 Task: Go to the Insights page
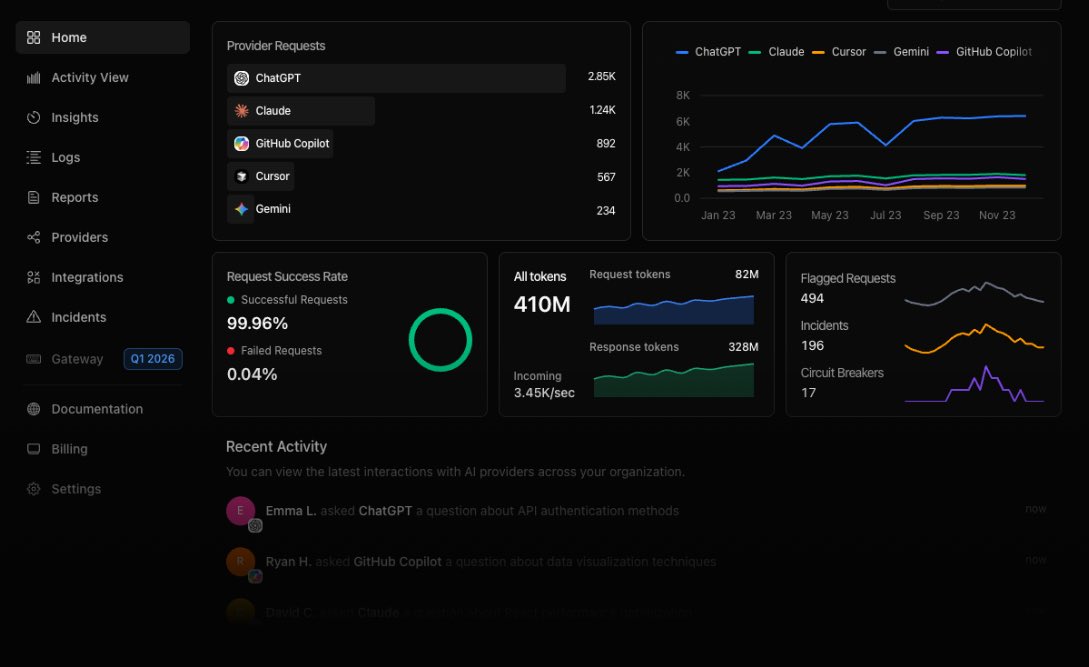tap(103, 117)
